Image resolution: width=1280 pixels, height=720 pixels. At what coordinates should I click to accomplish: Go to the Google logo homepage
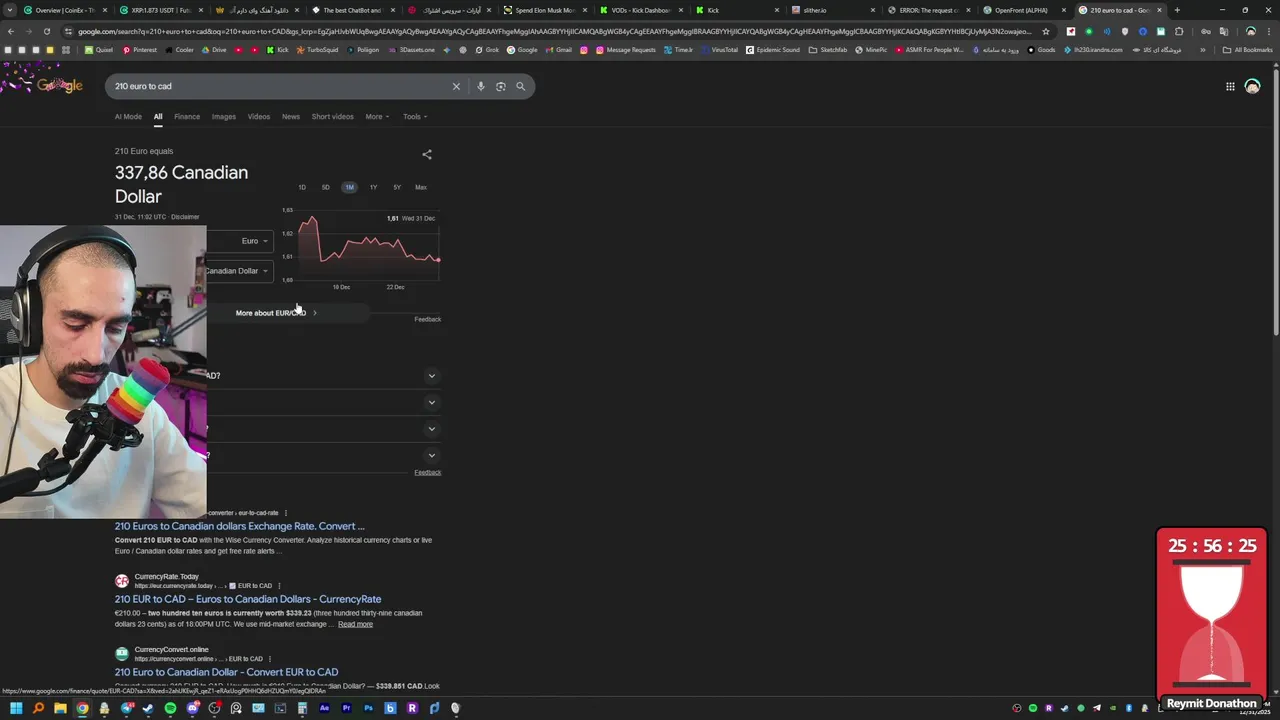(59, 85)
